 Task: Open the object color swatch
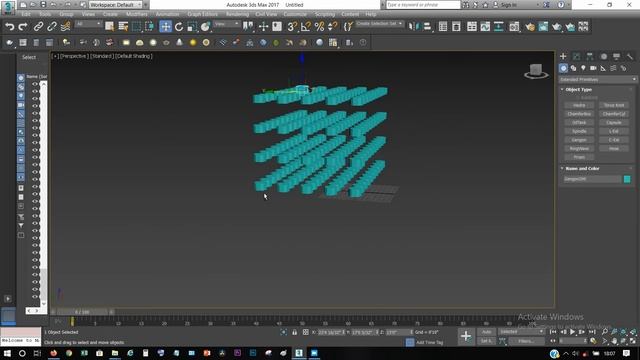627,179
